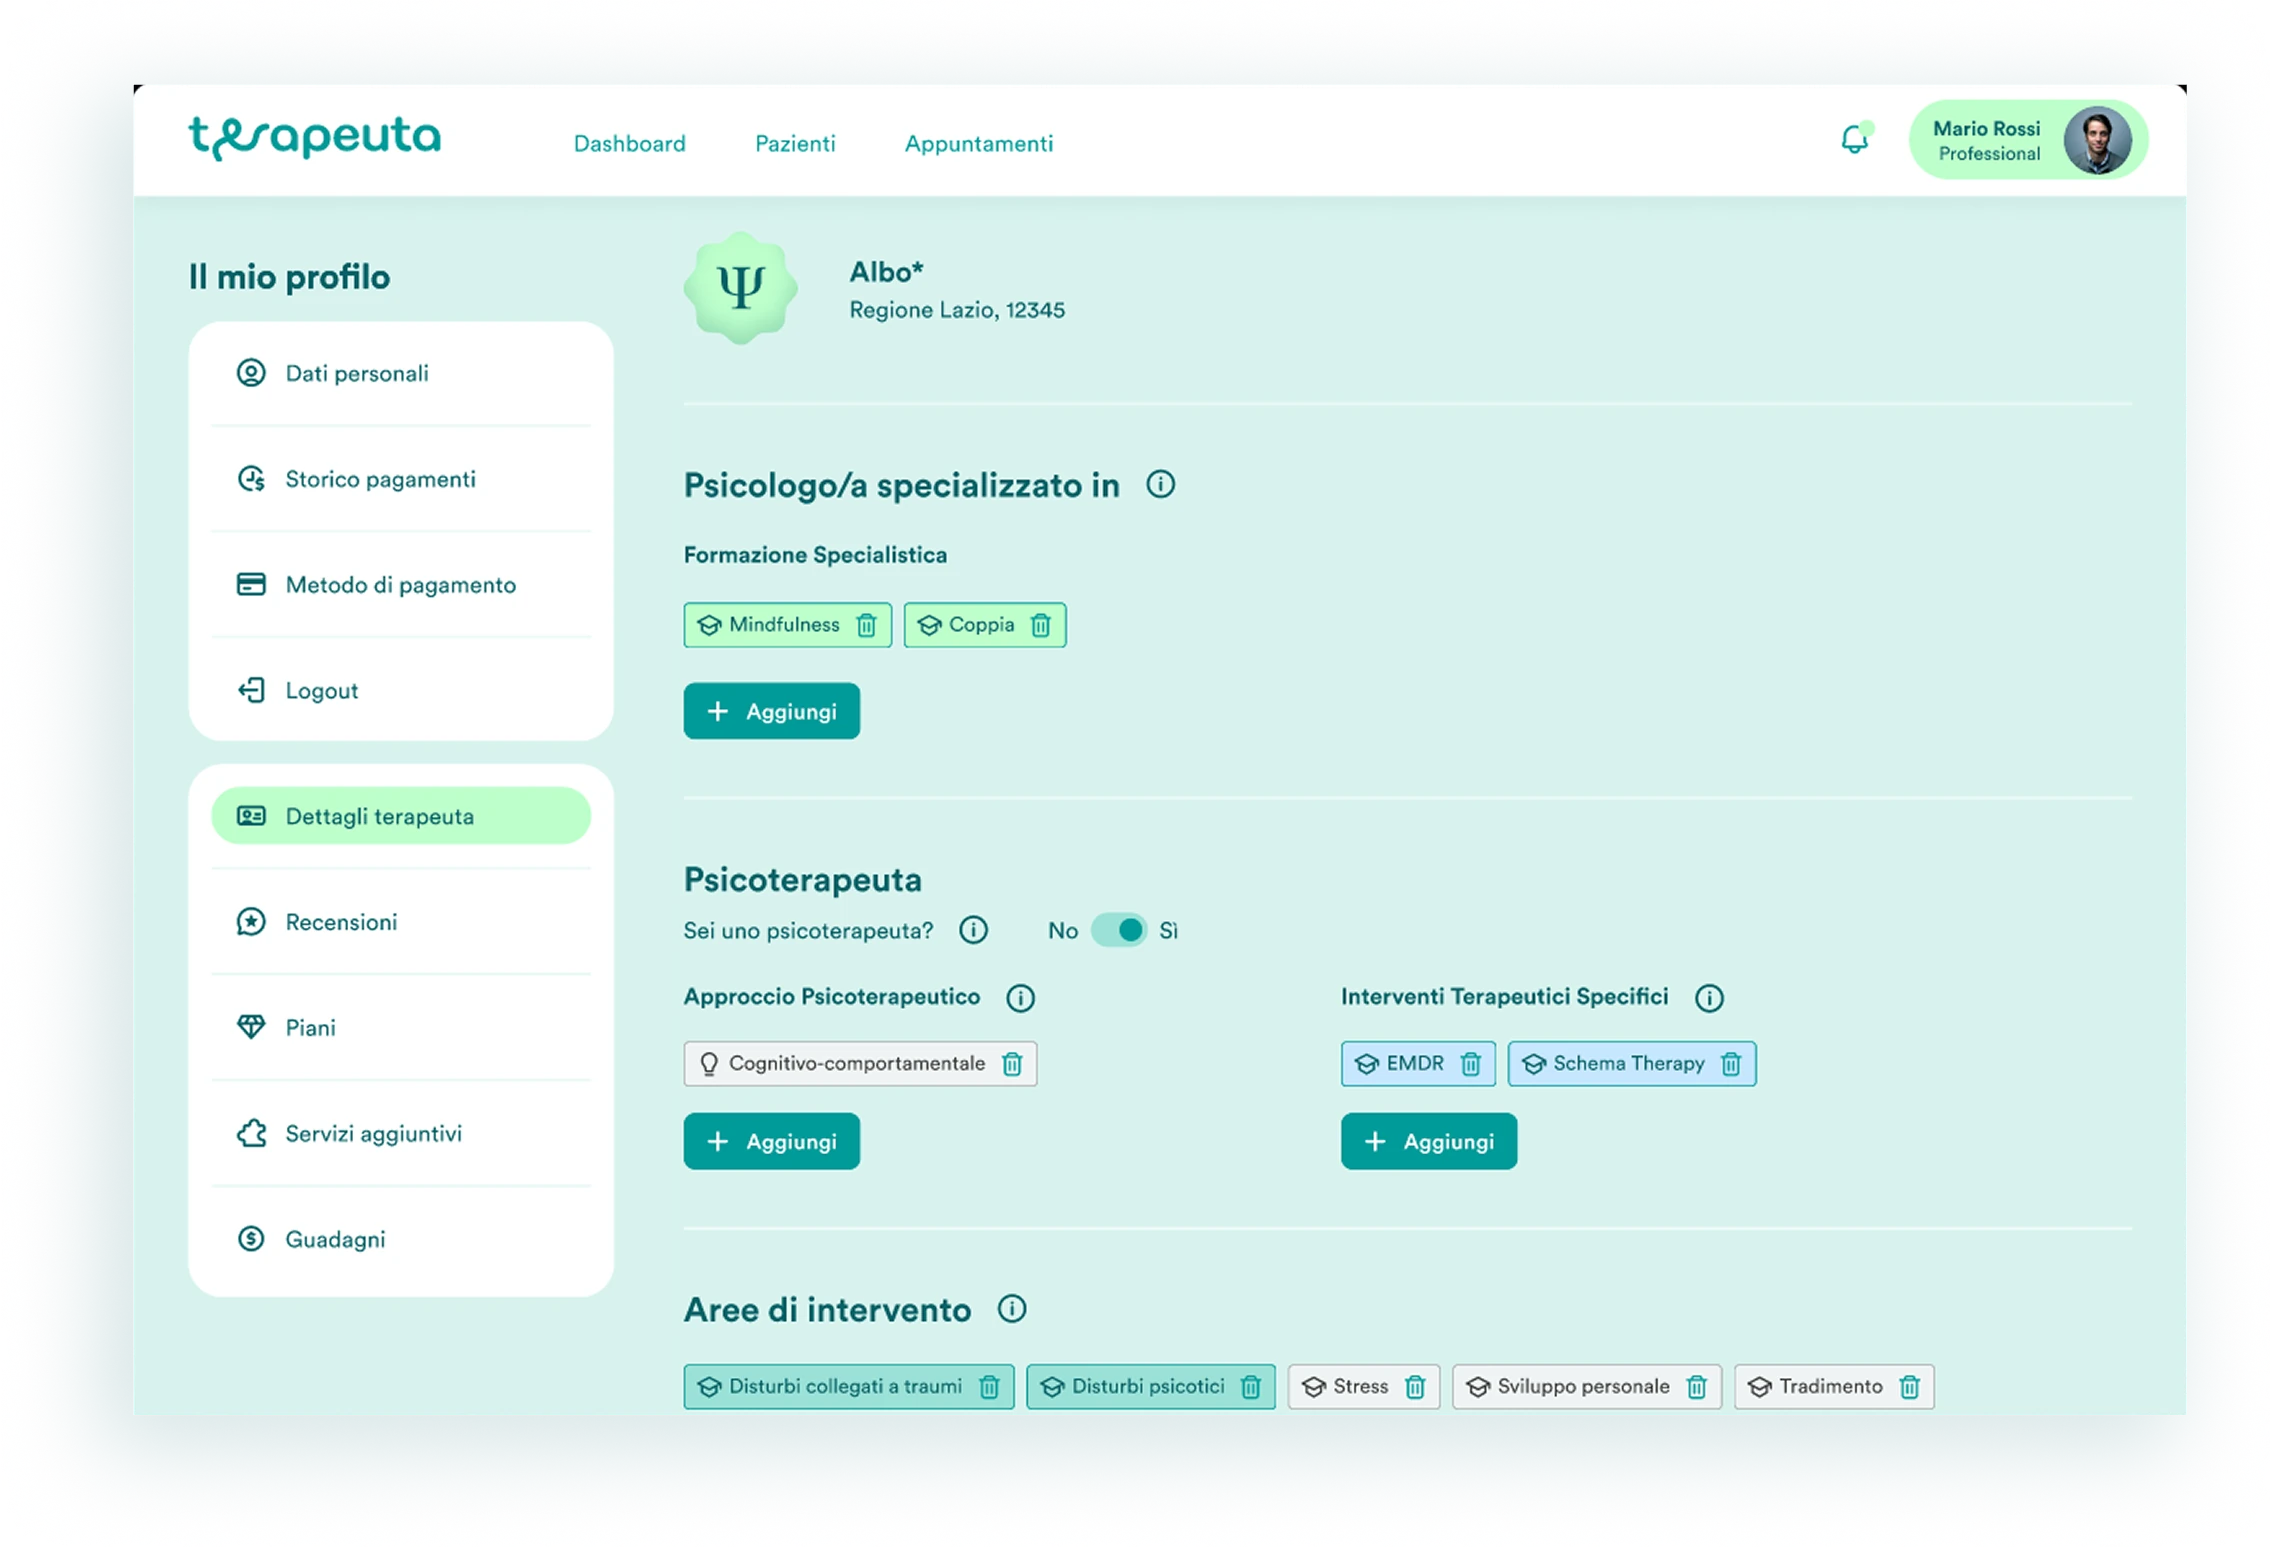Click the Albo psi badge icon
Image resolution: width=2270 pixels, height=1547 pixels.
click(x=740, y=288)
